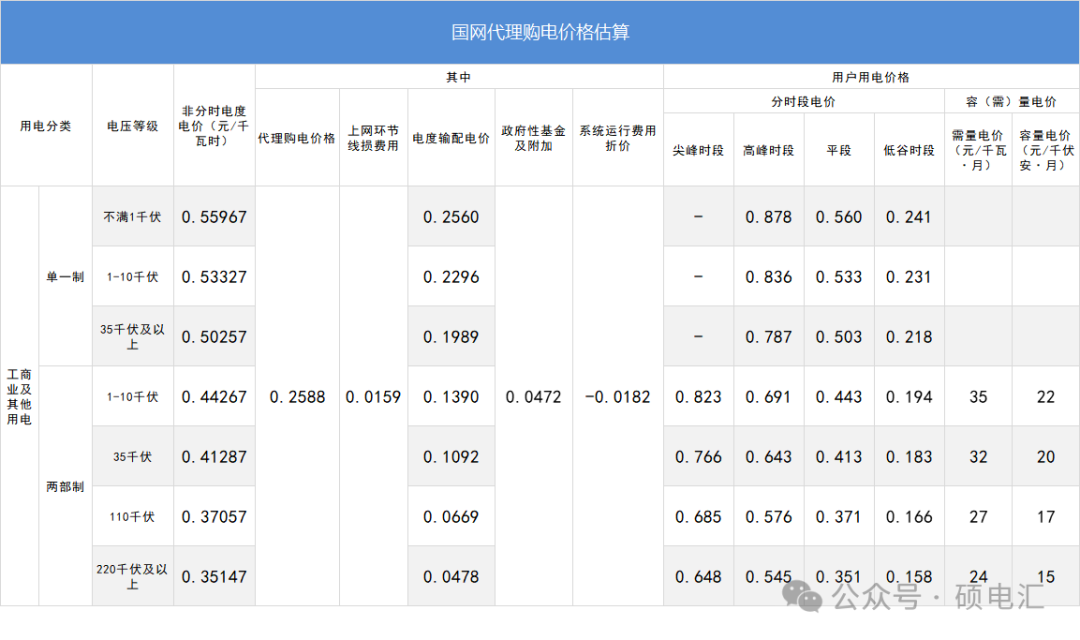1080x640 pixels.
Task: Select the 不满1千伏 voltage level cell
Action: [x=133, y=217]
